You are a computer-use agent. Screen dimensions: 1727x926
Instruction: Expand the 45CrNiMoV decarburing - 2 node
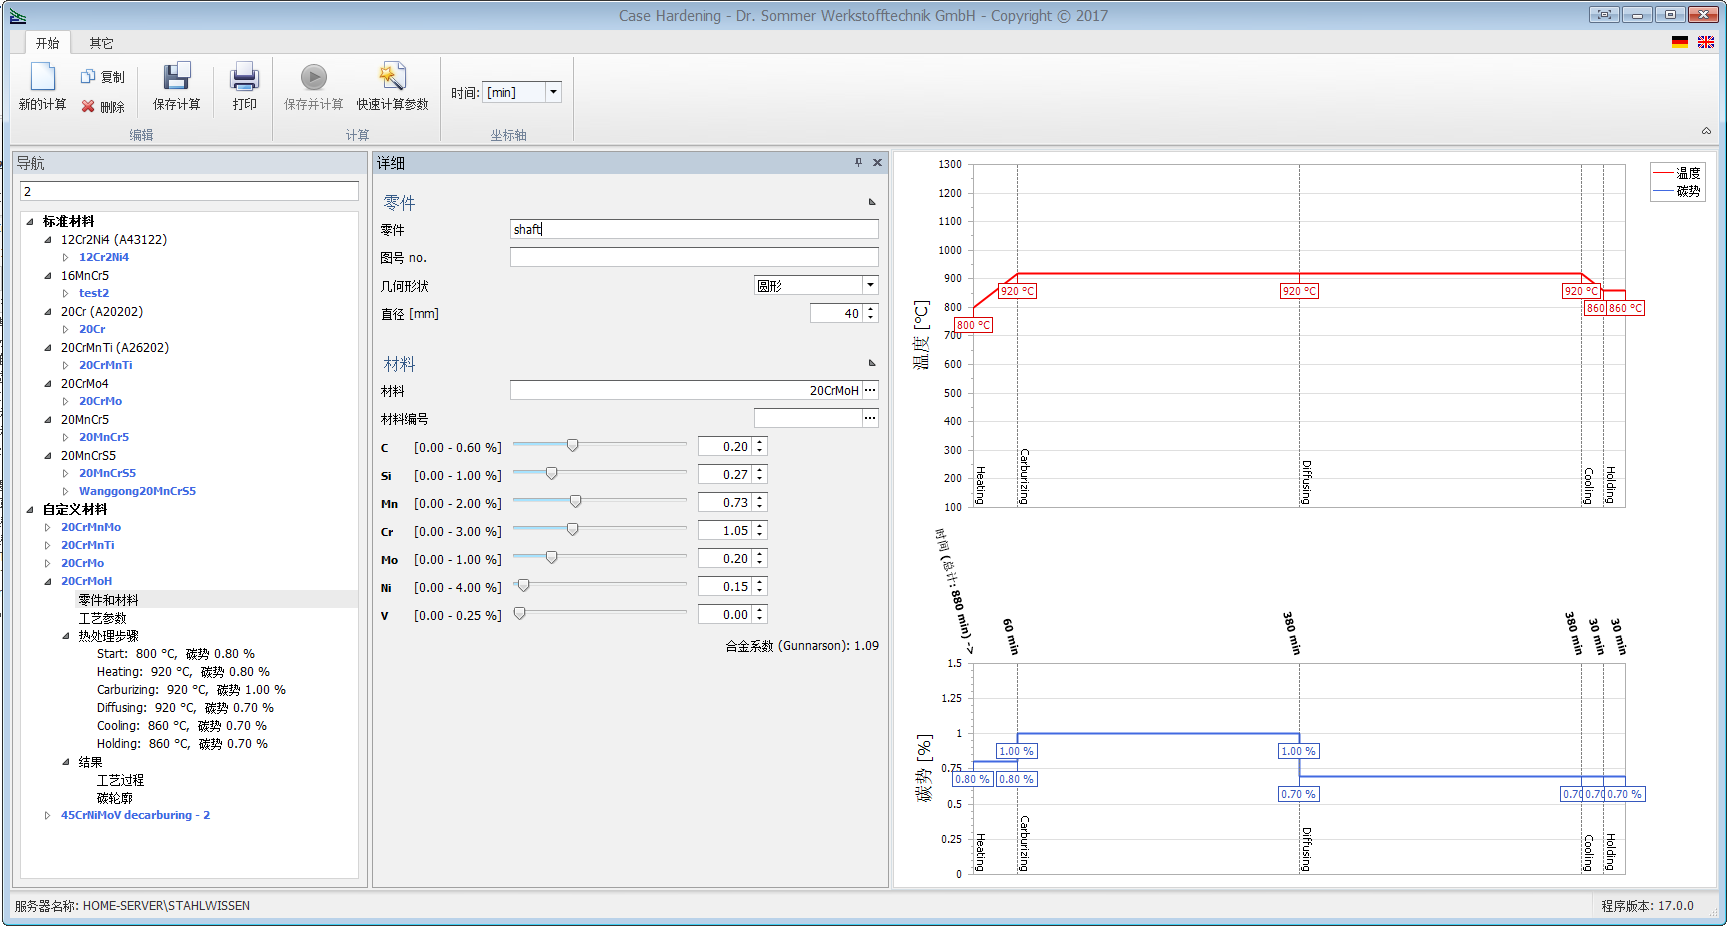48,815
